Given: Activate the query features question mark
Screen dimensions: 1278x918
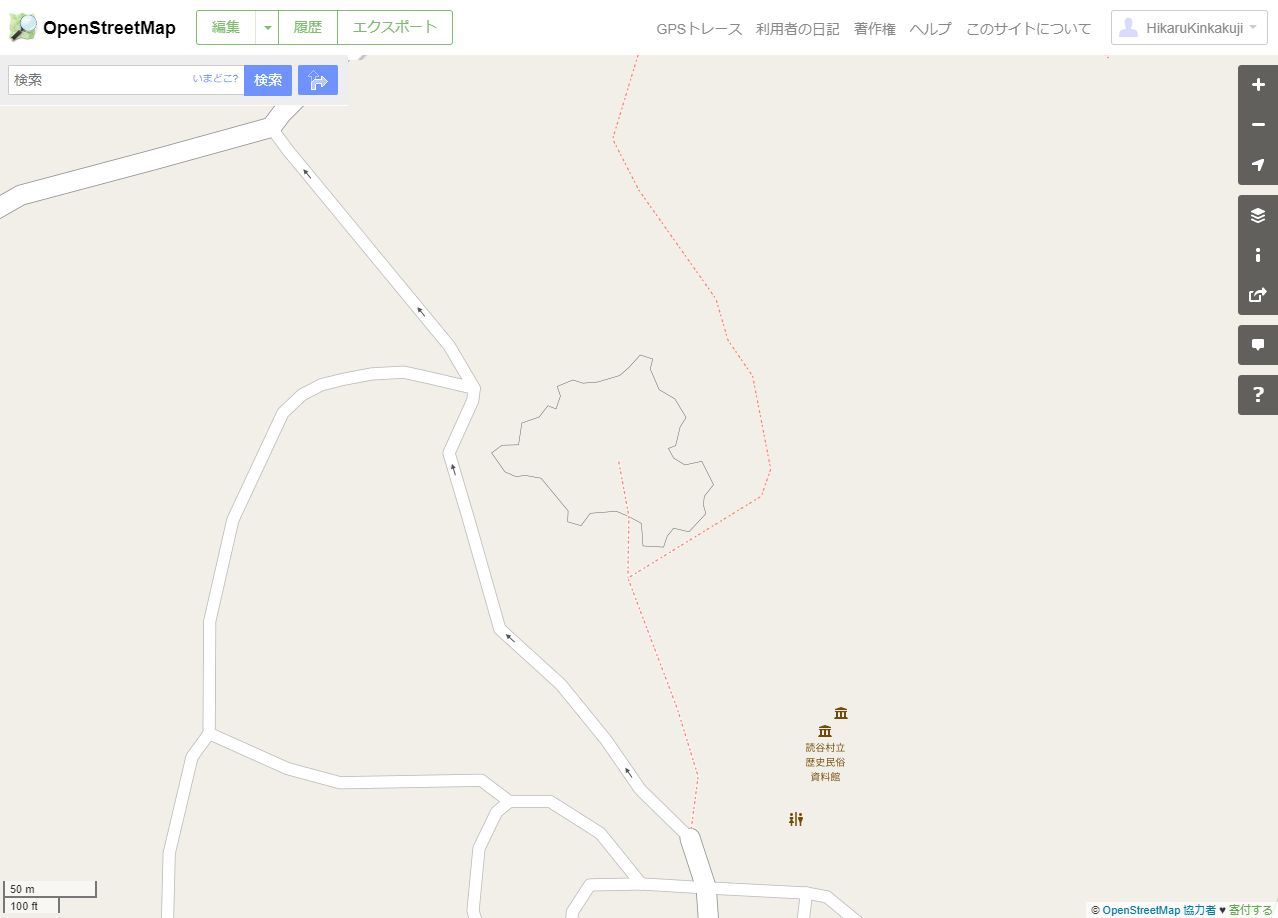Looking at the screenshot, I should click(x=1258, y=395).
